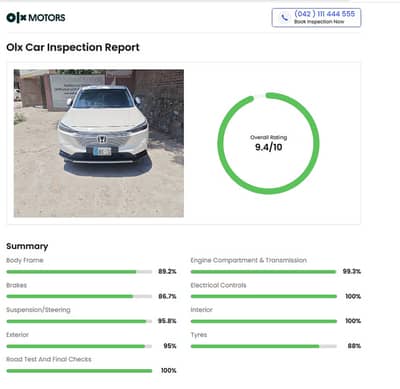Image resolution: width=400 pixels, height=389 pixels.
Task: Click the (042) 111 444 555 number
Action: [x=324, y=14]
